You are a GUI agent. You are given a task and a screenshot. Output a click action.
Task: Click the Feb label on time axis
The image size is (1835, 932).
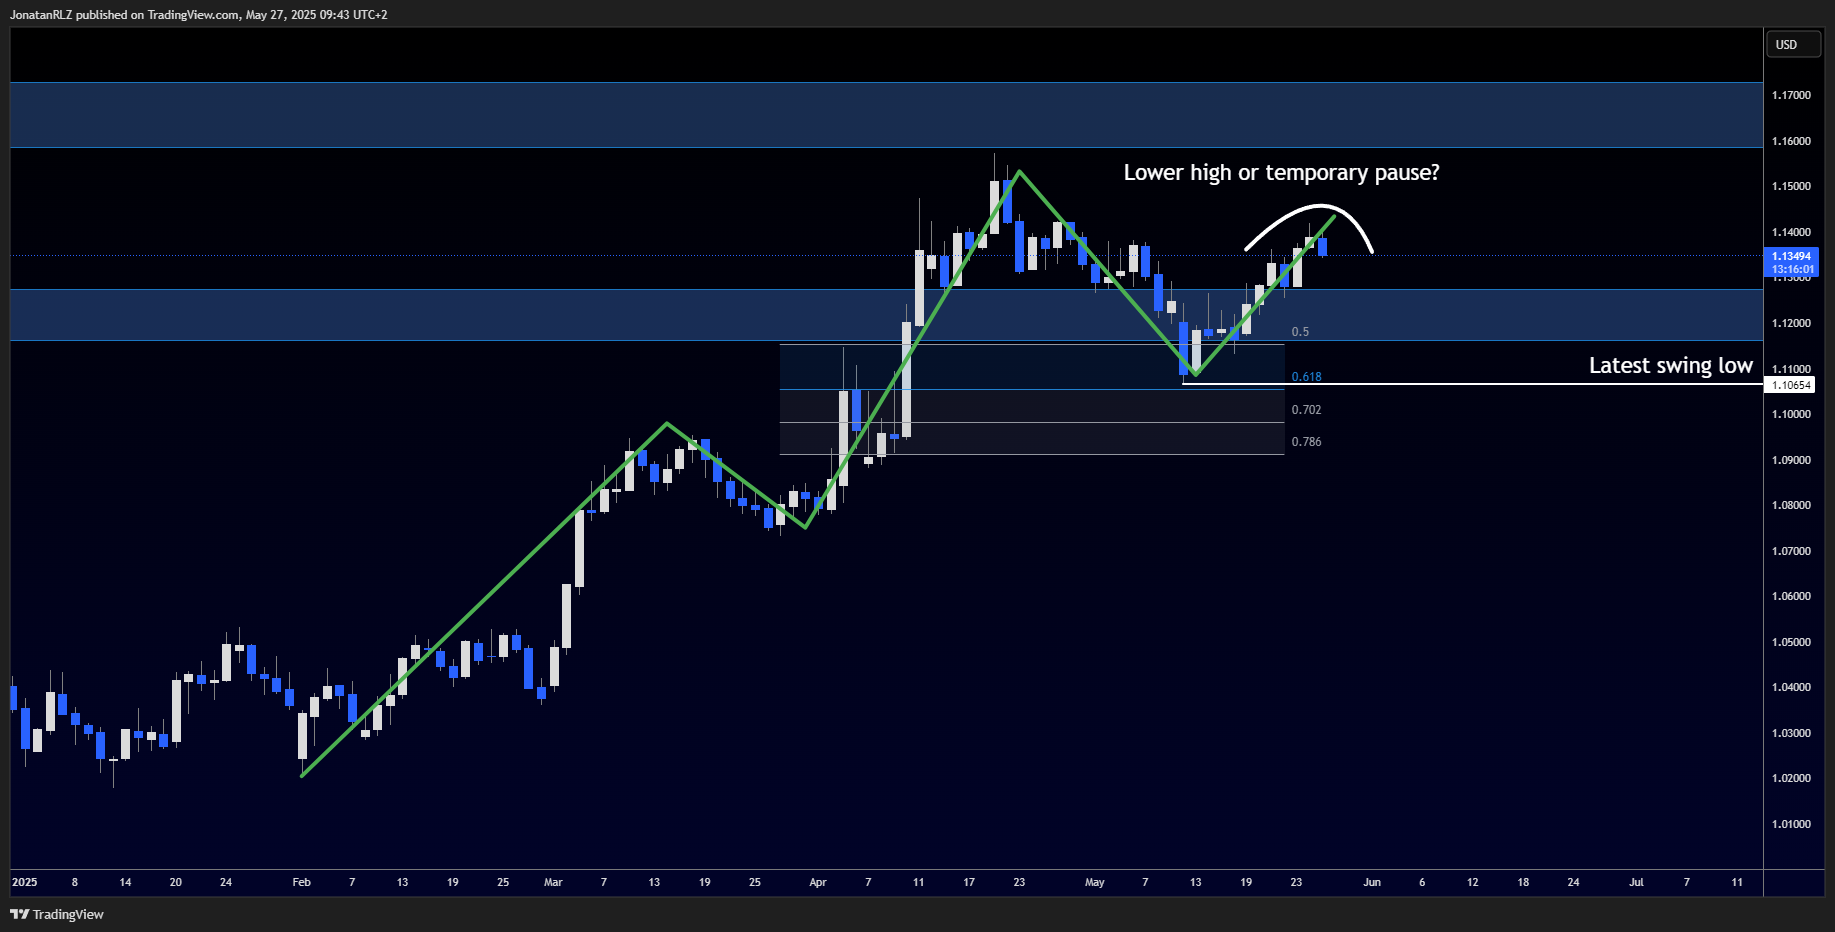tap(301, 882)
